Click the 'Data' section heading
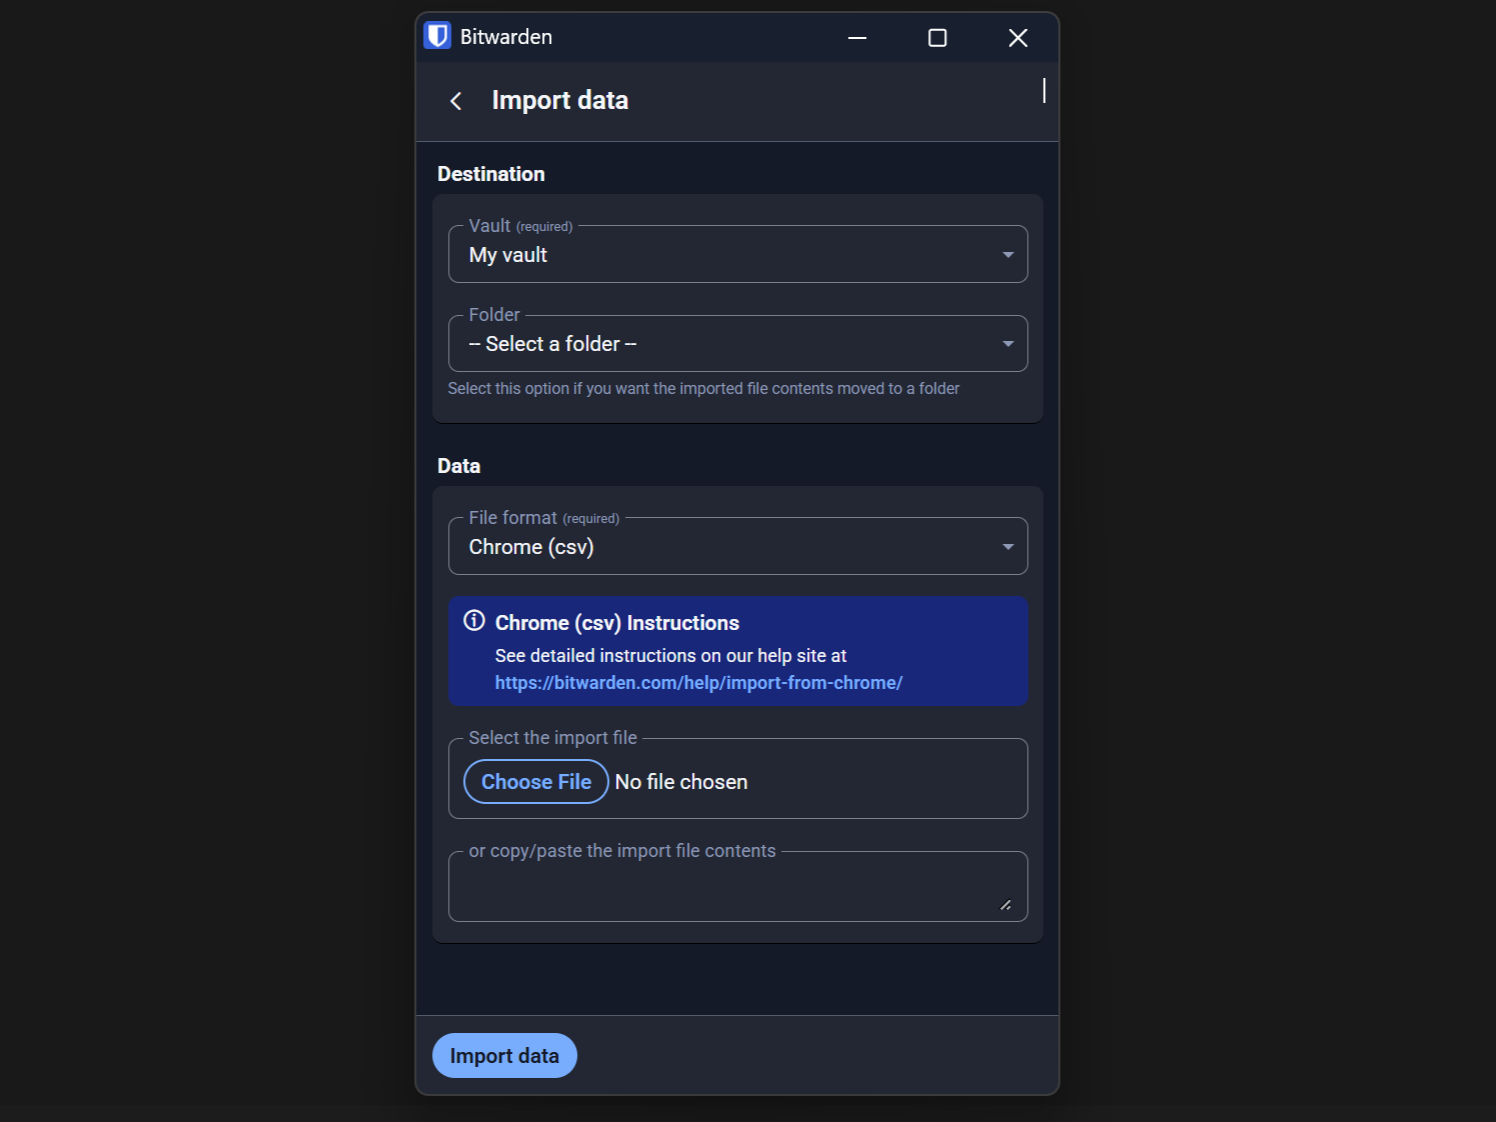1496x1122 pixels. [459, 466]
